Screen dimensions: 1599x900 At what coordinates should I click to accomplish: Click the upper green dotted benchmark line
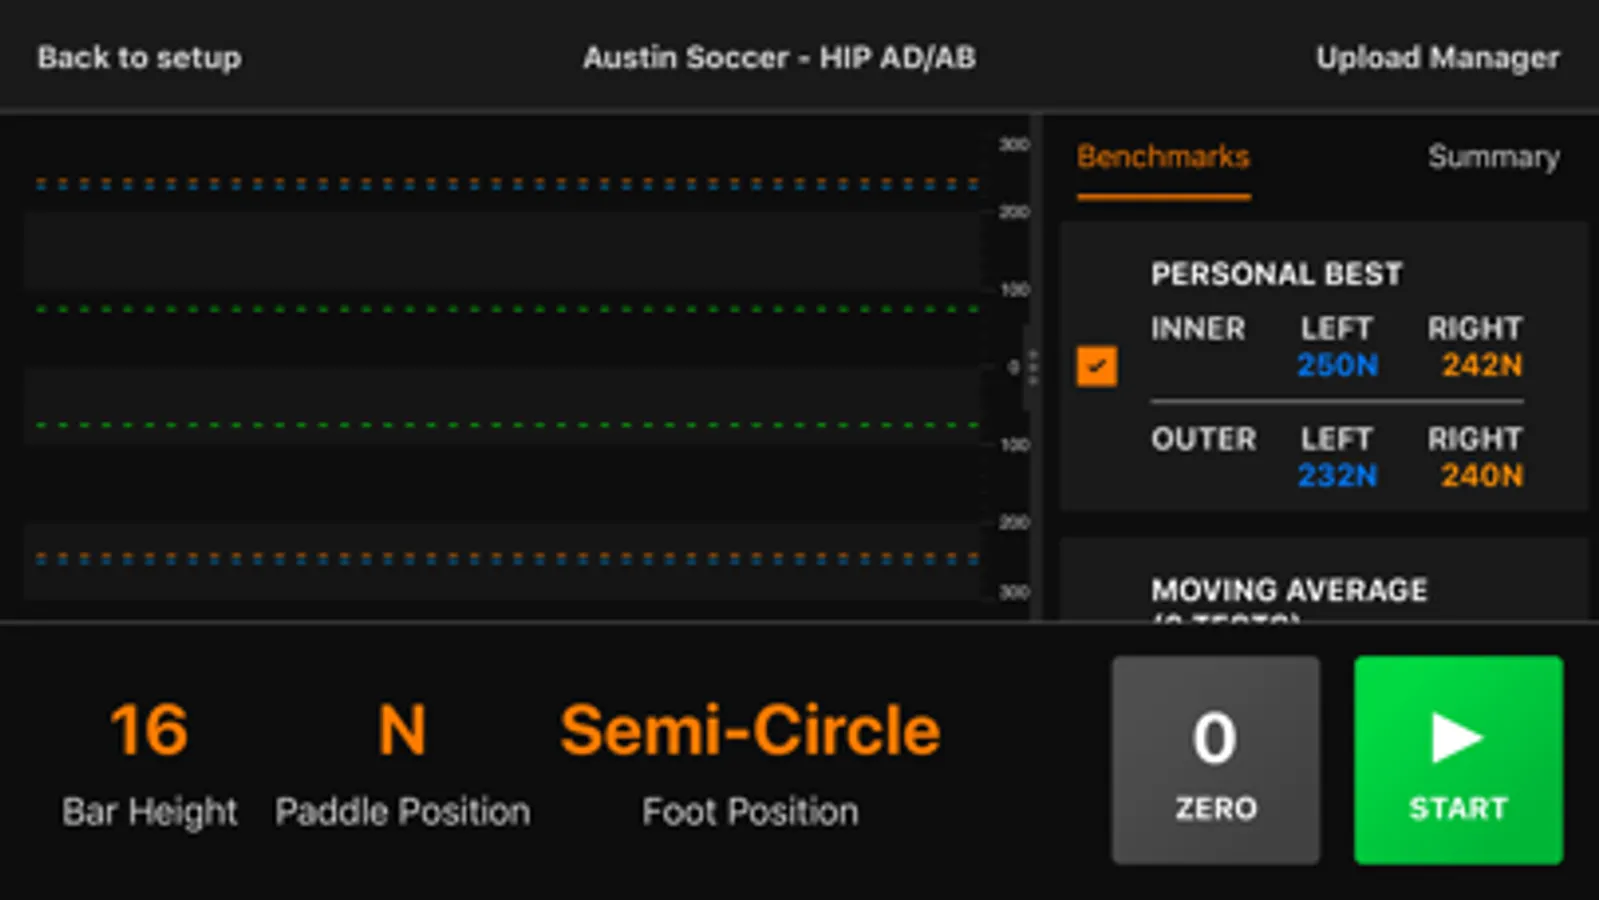(507, 309)
